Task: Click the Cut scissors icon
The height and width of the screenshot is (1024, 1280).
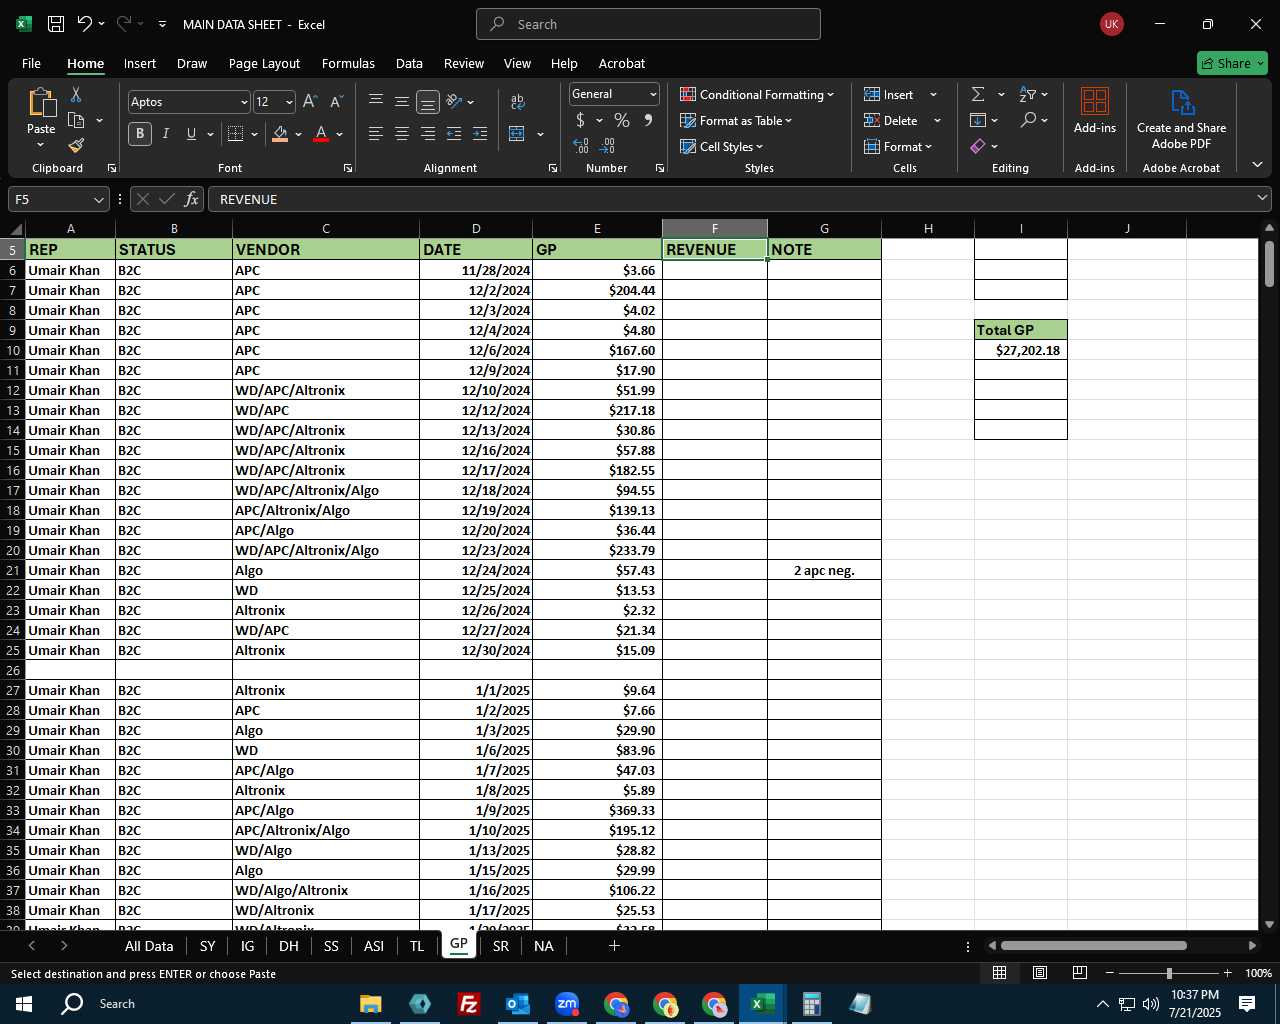Action: point(76,94)
